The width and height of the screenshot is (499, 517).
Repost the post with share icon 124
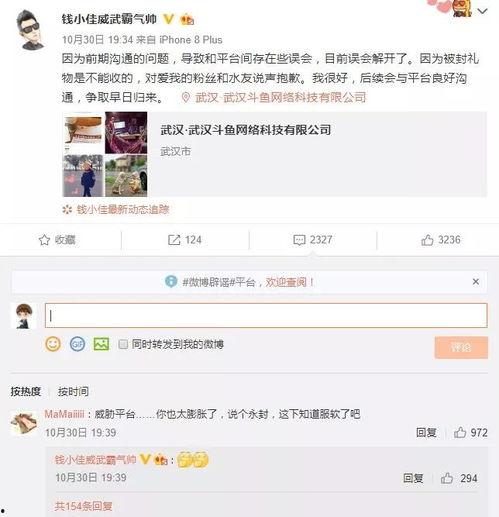click(x=185, y=240)
